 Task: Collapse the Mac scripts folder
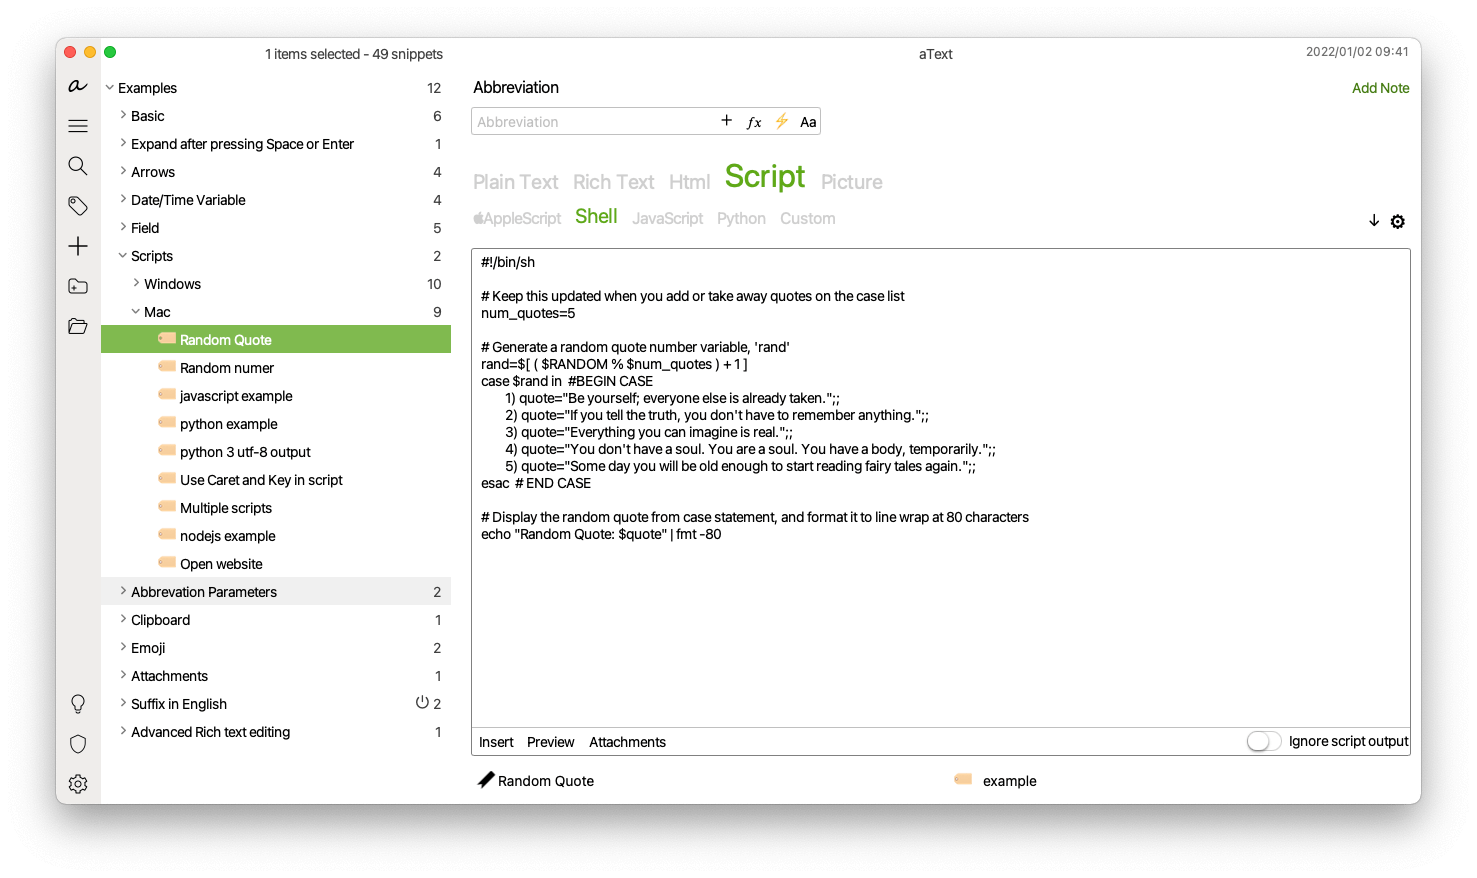click(x=136, y=312)
